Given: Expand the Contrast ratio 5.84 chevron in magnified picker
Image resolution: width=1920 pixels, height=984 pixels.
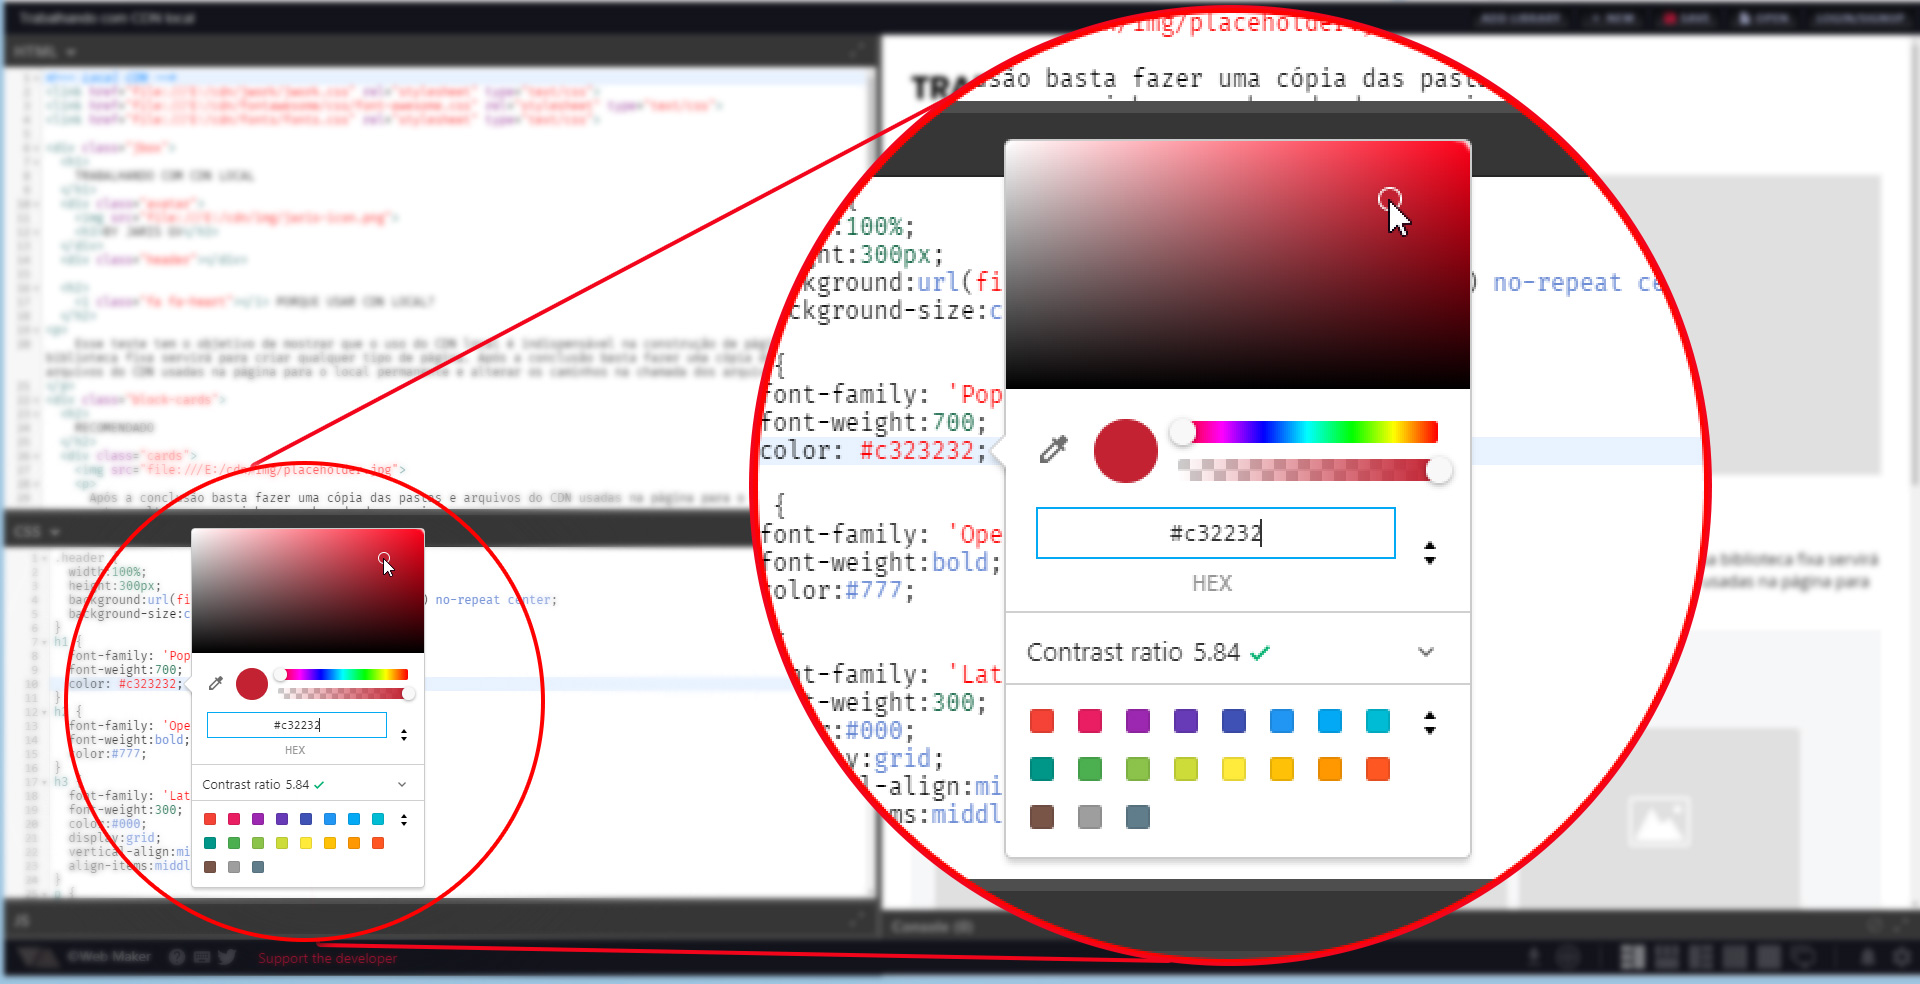Looking at the screenshot, I should point(1426,652).
